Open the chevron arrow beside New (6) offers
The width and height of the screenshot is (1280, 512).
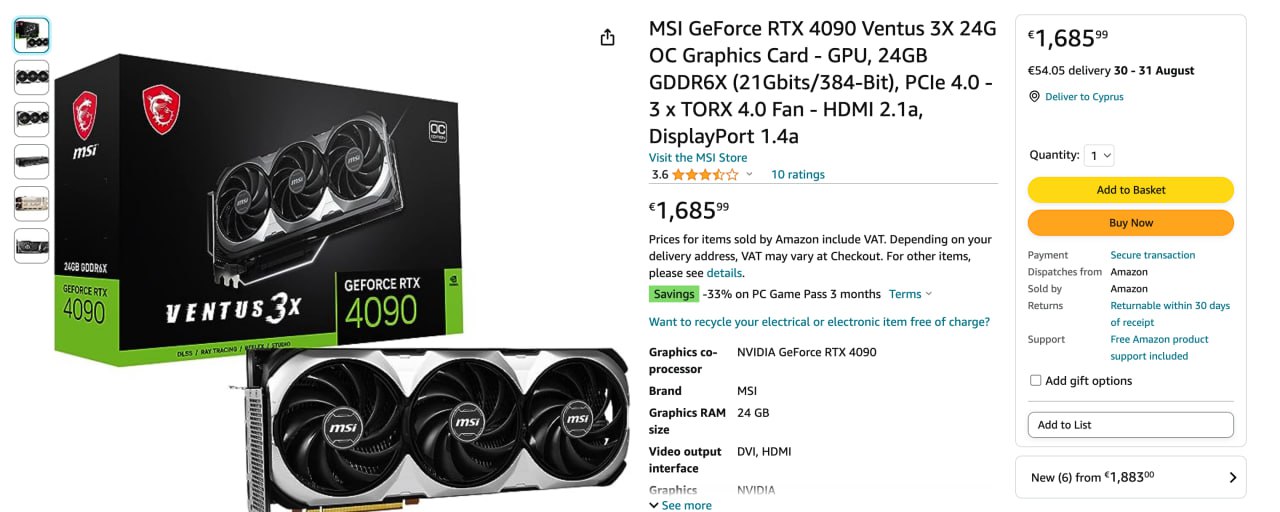pyautogui.click(x=1232, y=478)
